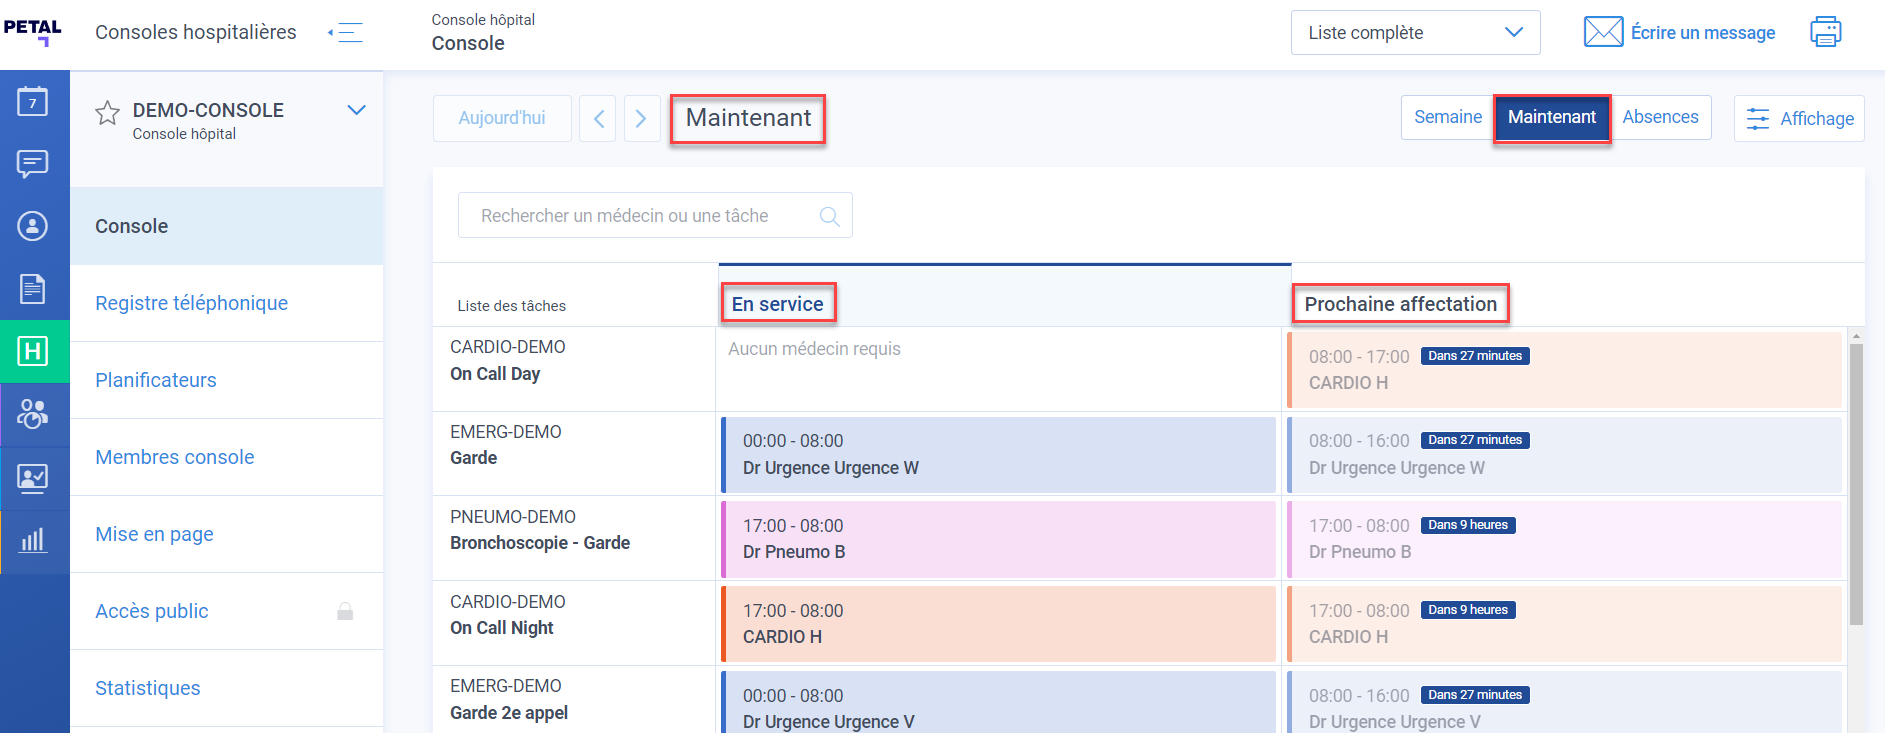Collapse the side menu with arrow icon
The width and height of the screenshot is (1885, 733).
point(345,32)
